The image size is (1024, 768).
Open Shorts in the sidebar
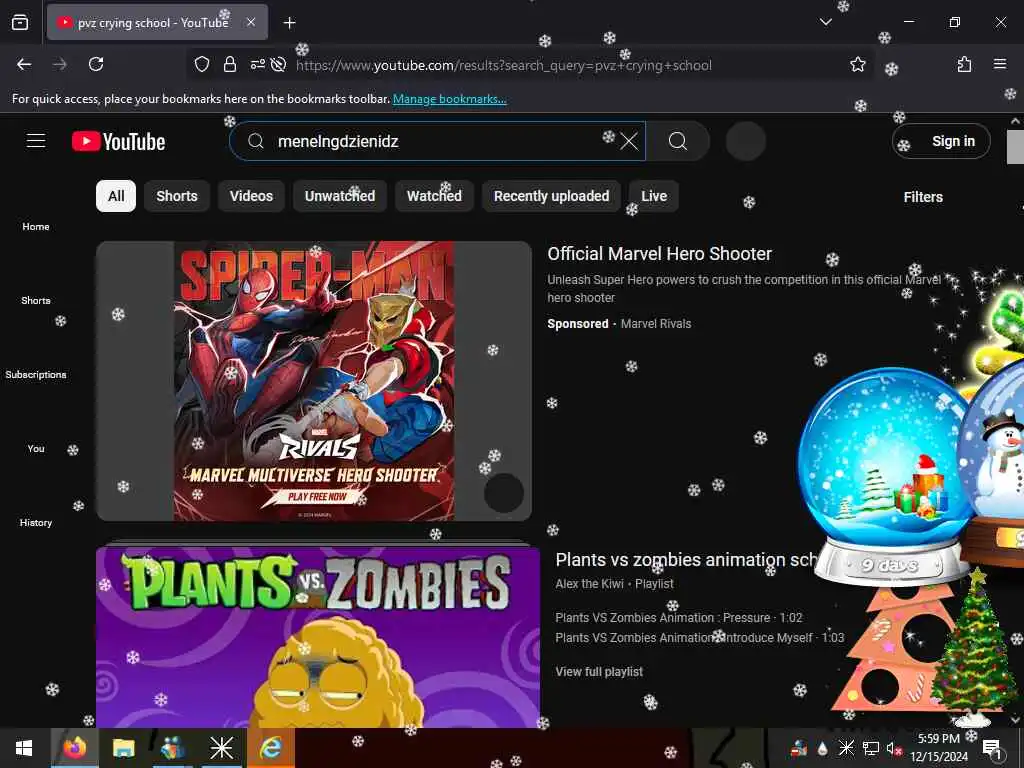(36, 300)
